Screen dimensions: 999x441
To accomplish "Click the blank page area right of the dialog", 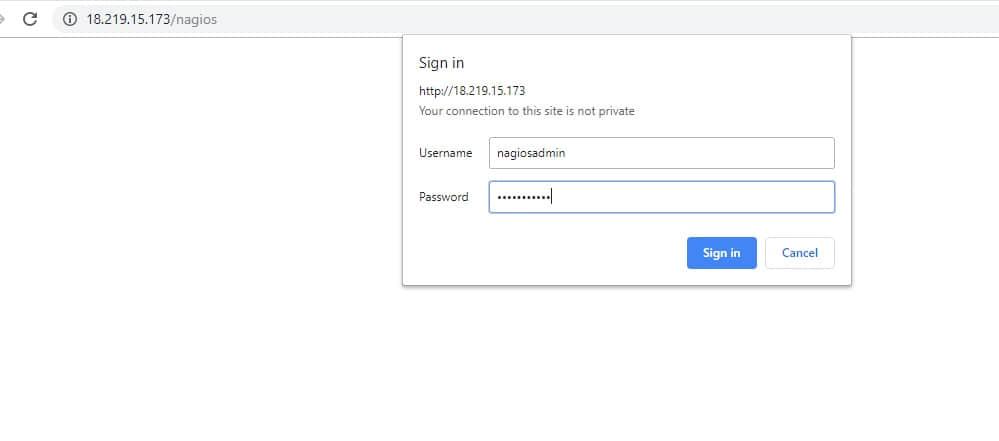I will [x=925, y=200].
